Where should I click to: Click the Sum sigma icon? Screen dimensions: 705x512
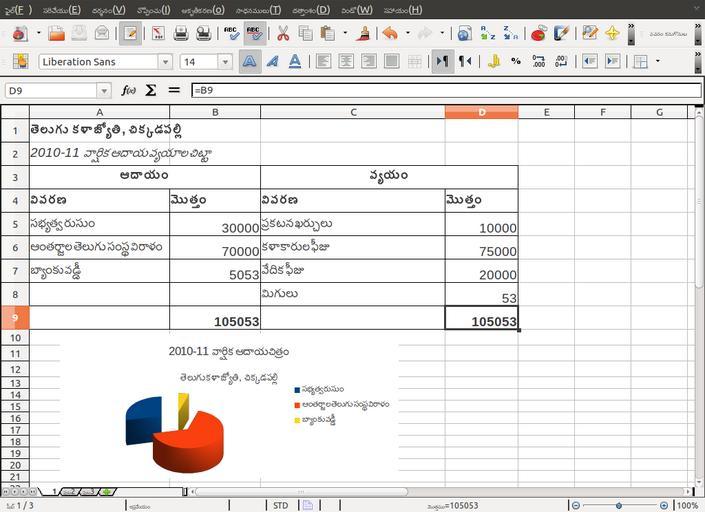pos(151,90)
